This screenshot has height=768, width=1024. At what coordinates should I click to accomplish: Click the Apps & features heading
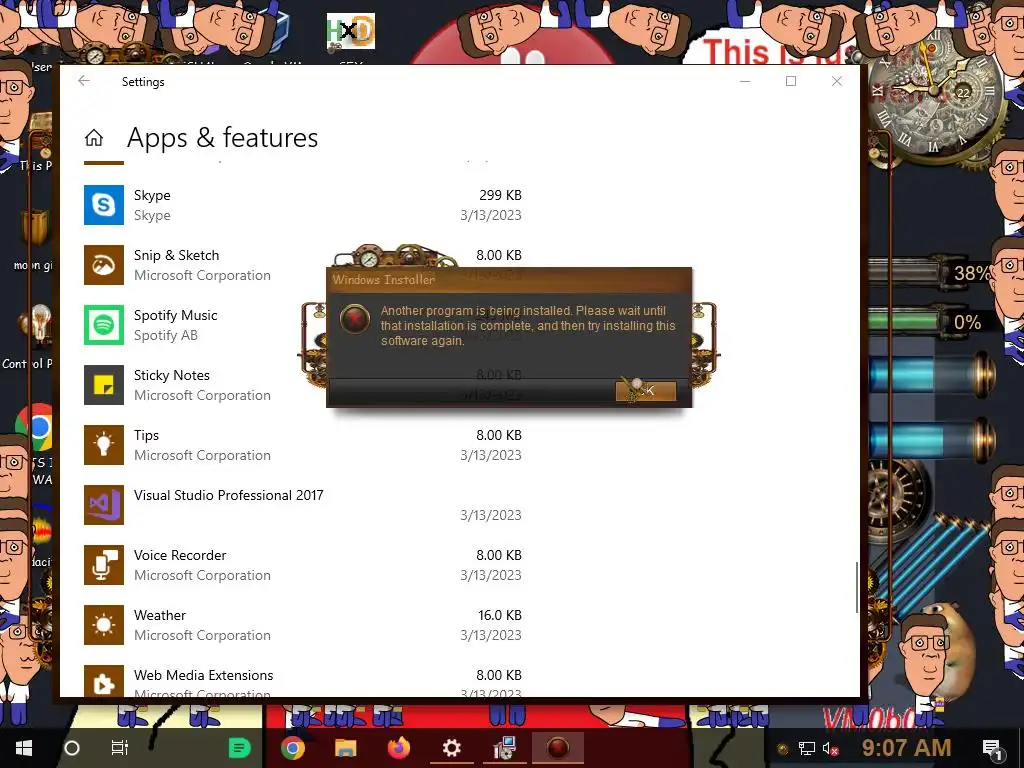coord(222,138)
